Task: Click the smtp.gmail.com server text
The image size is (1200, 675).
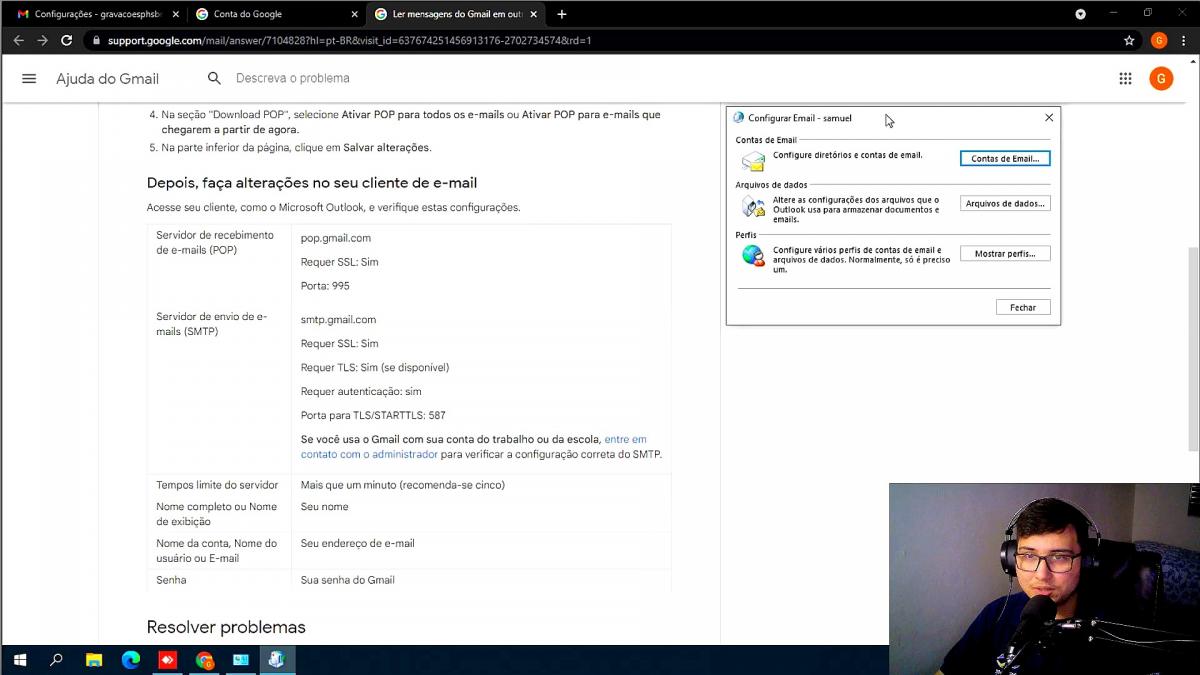Action: coord(338,320)
